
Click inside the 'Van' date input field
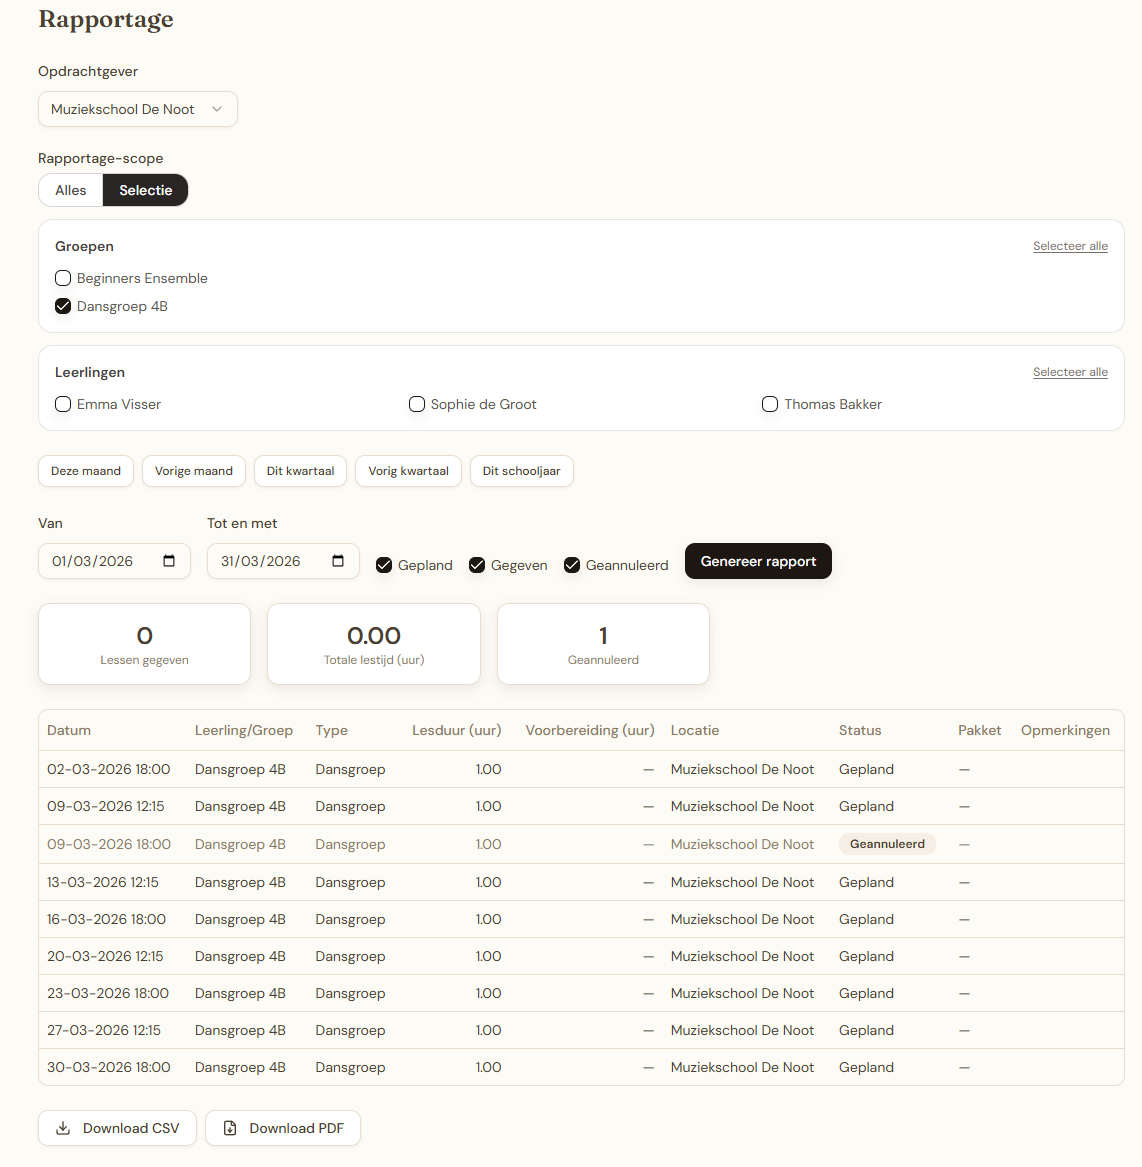[100, 561]
